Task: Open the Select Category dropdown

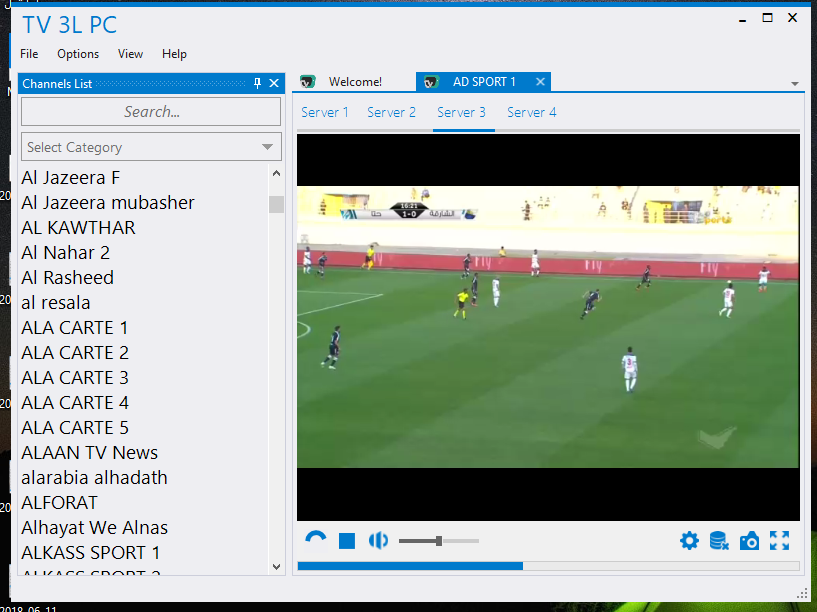Action: pos(151,147)
